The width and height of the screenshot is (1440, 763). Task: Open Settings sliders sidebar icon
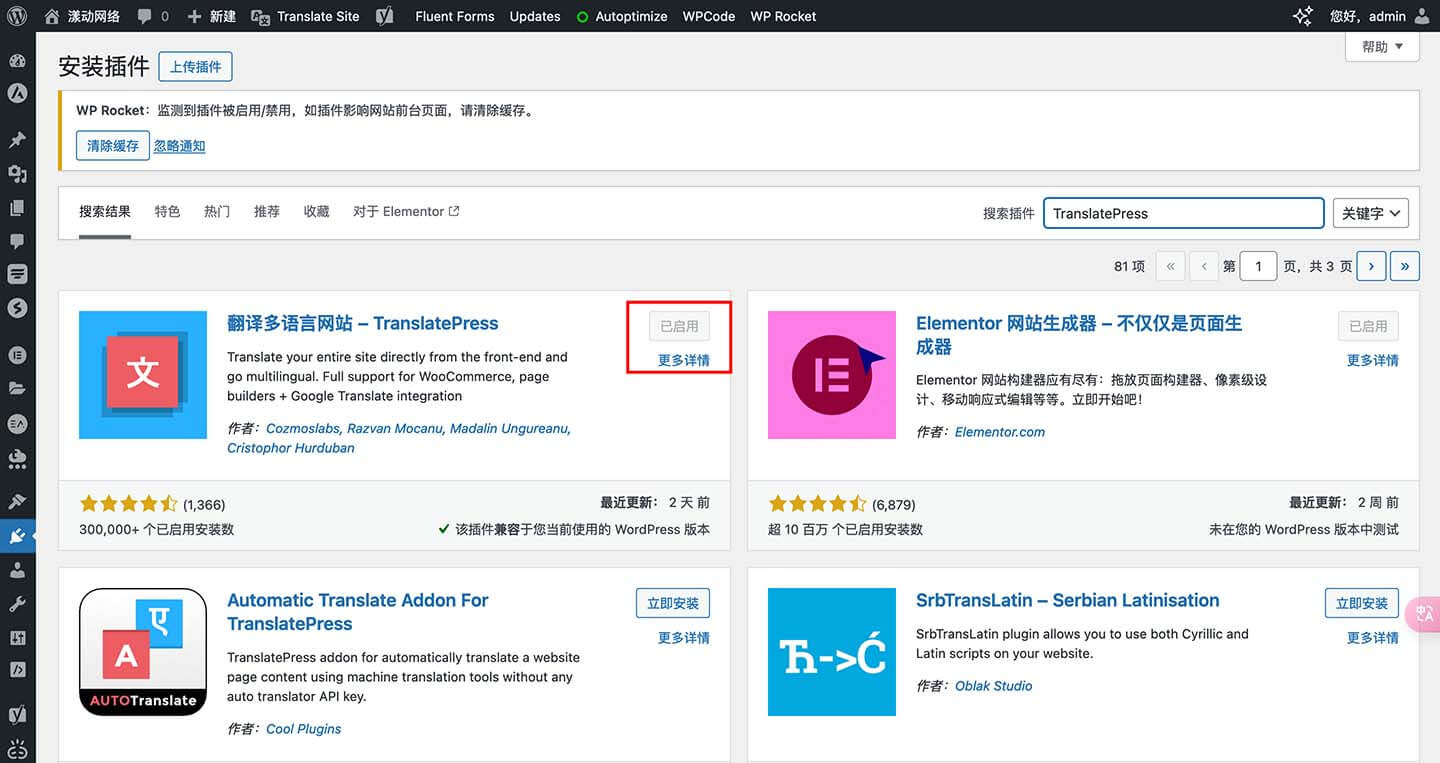[17, 637]
